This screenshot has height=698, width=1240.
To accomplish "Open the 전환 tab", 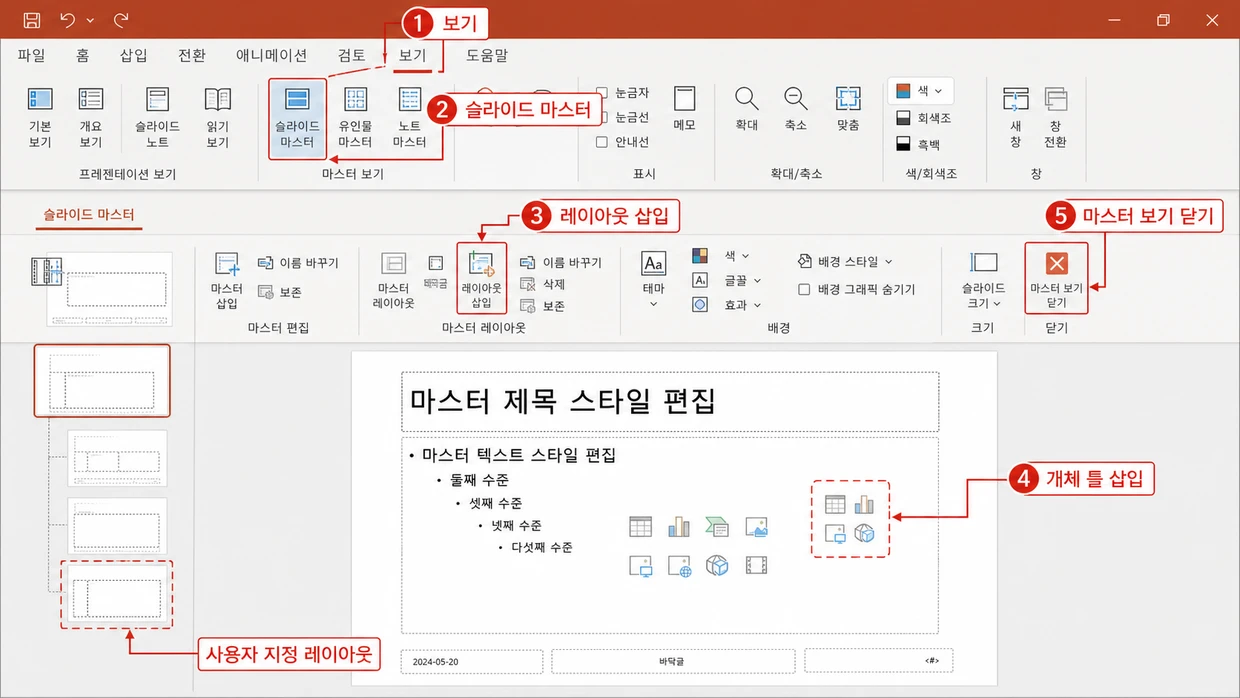I will [192, 56].
